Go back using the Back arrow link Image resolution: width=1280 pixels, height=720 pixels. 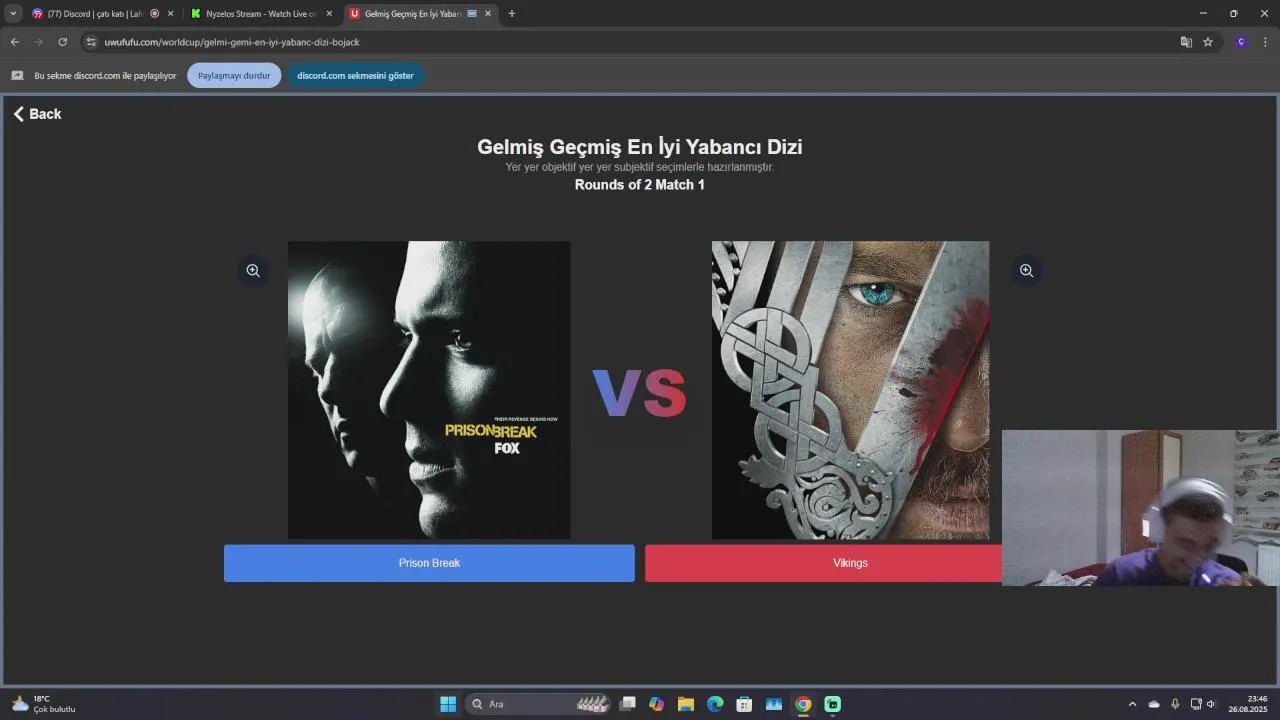pyautogui.click(x=37, y=114)
